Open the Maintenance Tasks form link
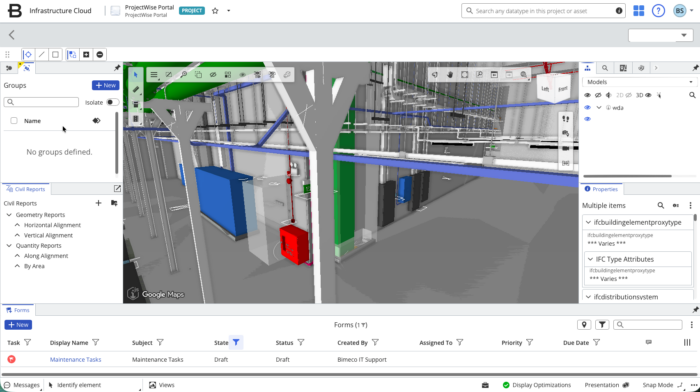 pos(75,359)
